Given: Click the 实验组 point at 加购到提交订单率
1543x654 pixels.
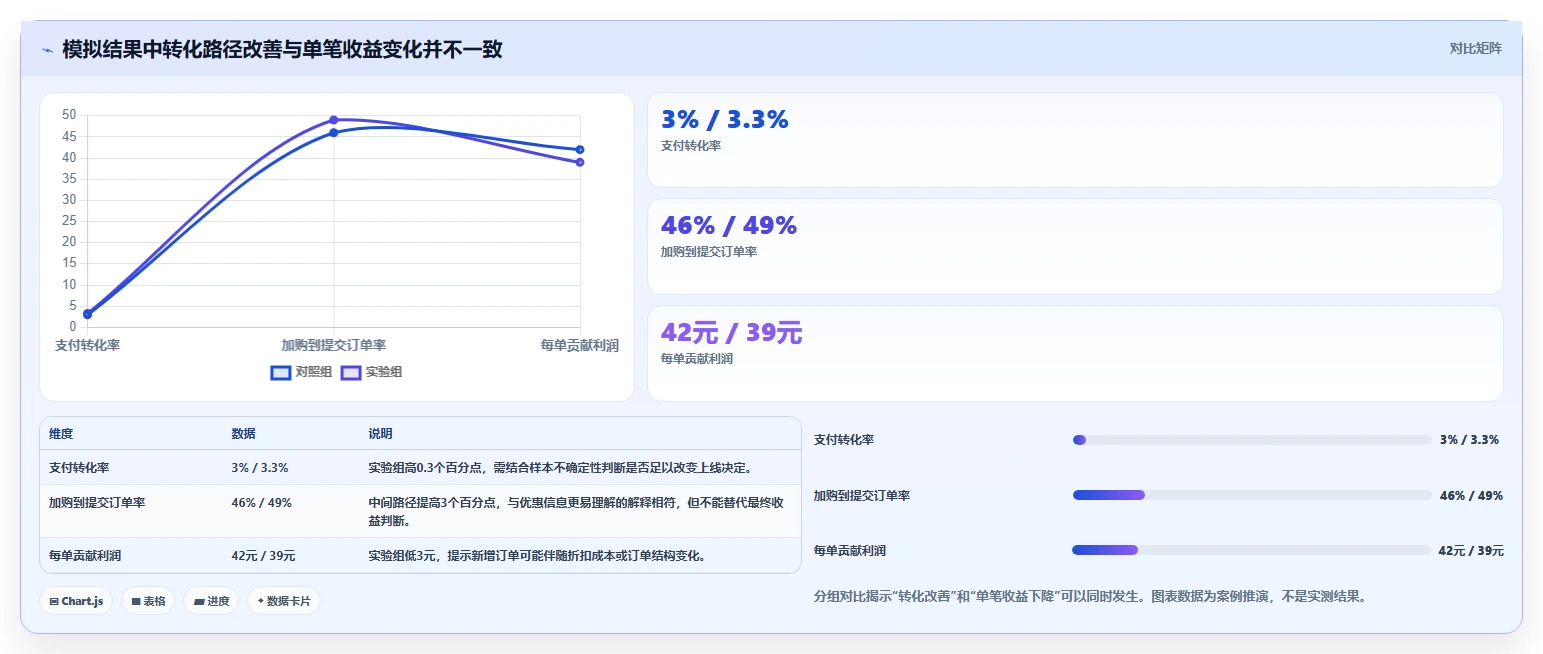Looking at the screenshot, I should tap(334, 120).
